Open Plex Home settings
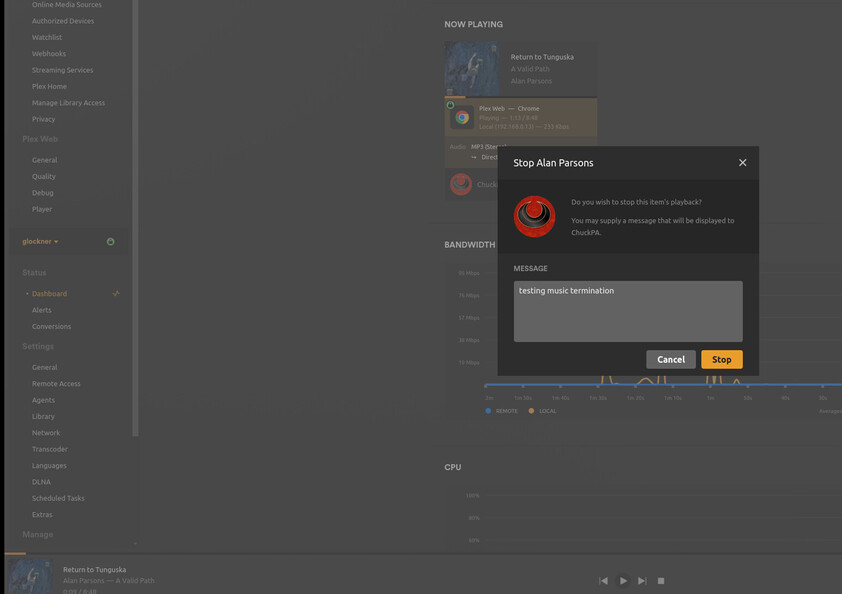Screen dimensions: 842x594 point(49,86)
